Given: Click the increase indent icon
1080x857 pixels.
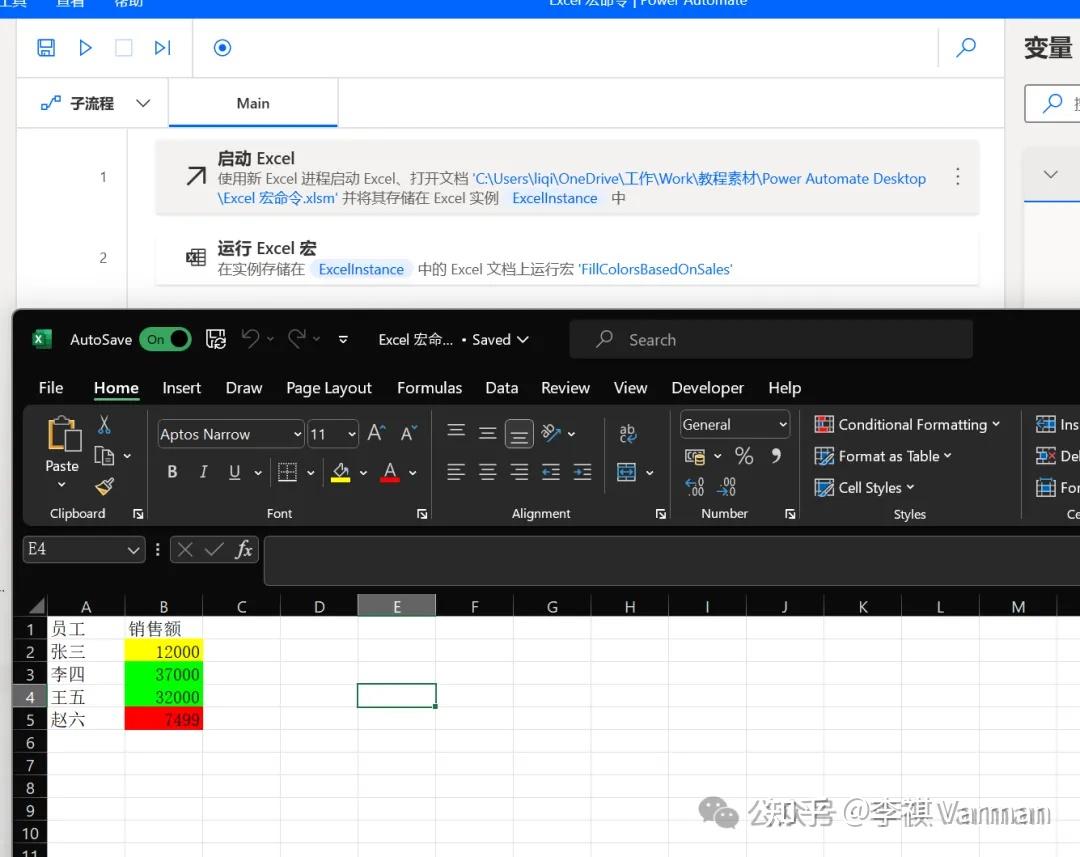Looking at the screenshot, I should pos(583,472).
